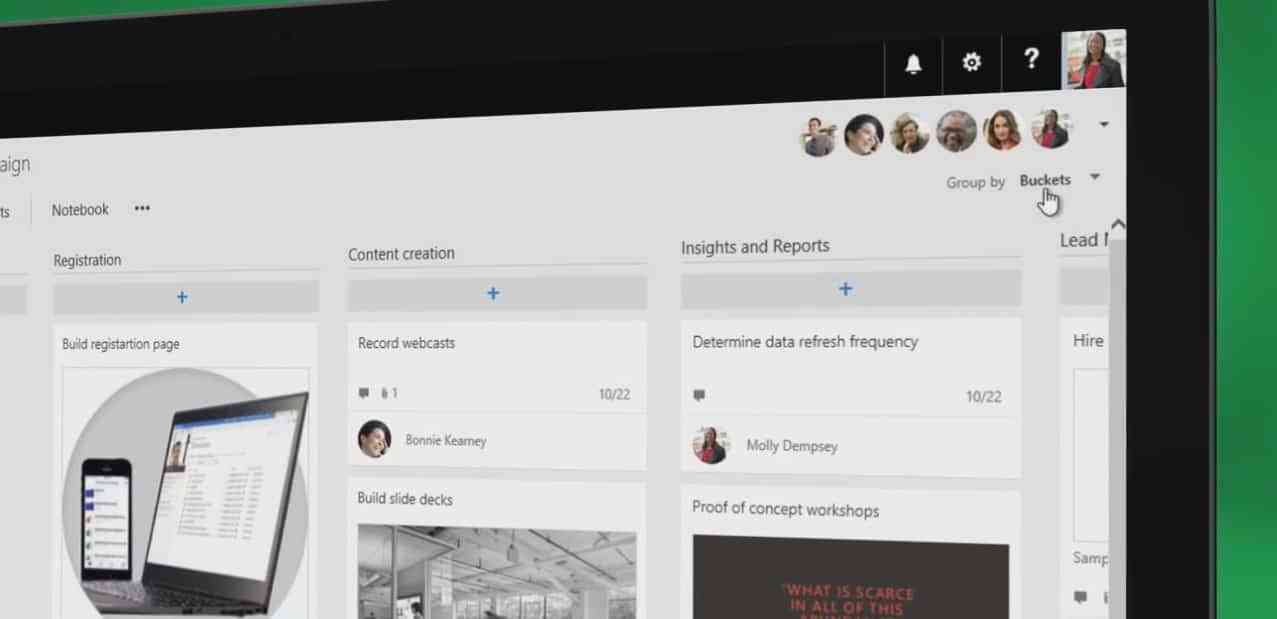
Task: Click the comment icon on Record webcasts card
Action: pos(363,393)
